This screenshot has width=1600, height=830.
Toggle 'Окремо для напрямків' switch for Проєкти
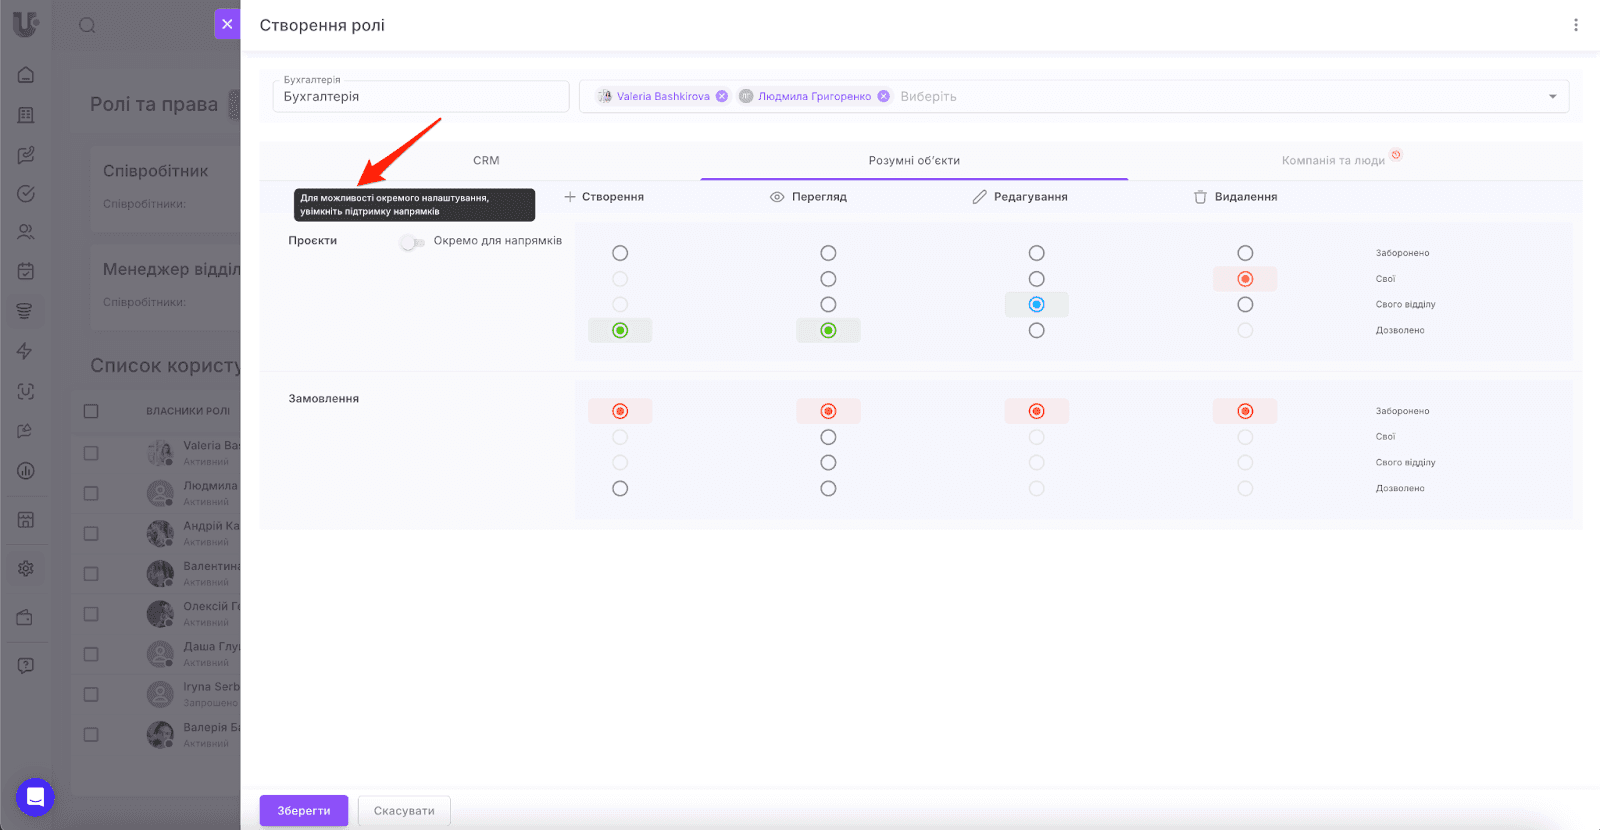pos(412,242)
